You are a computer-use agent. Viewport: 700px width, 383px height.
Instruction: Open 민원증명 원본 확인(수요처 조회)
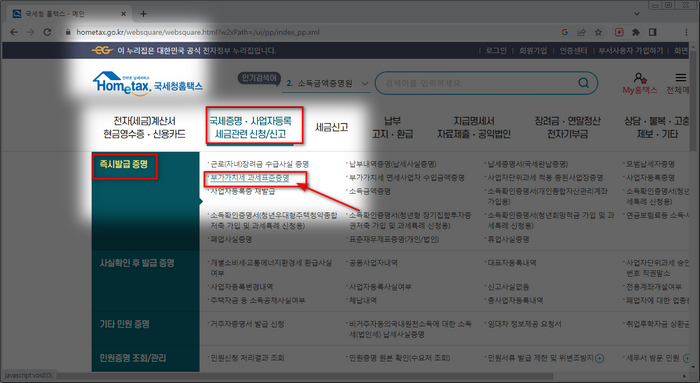pos(400,358)
